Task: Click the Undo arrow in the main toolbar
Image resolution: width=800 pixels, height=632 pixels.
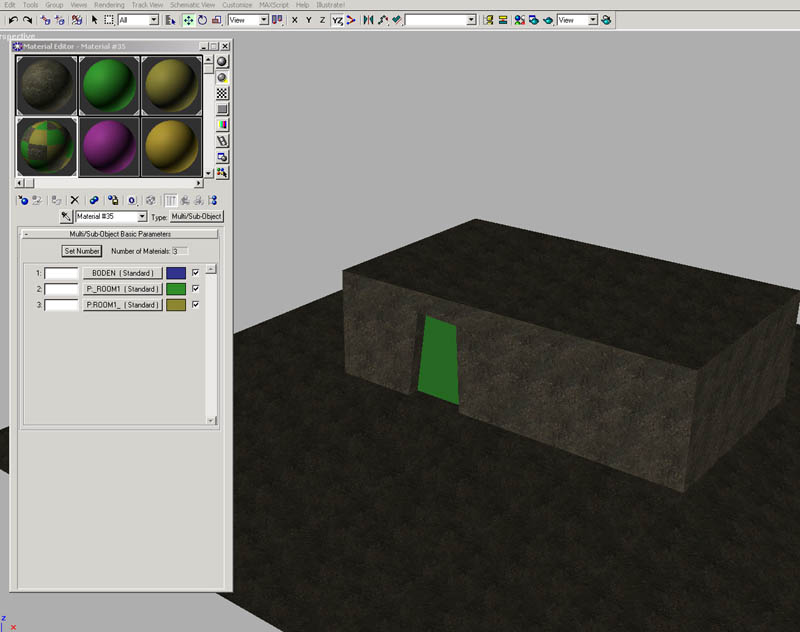Action: (x=11, y=20)
